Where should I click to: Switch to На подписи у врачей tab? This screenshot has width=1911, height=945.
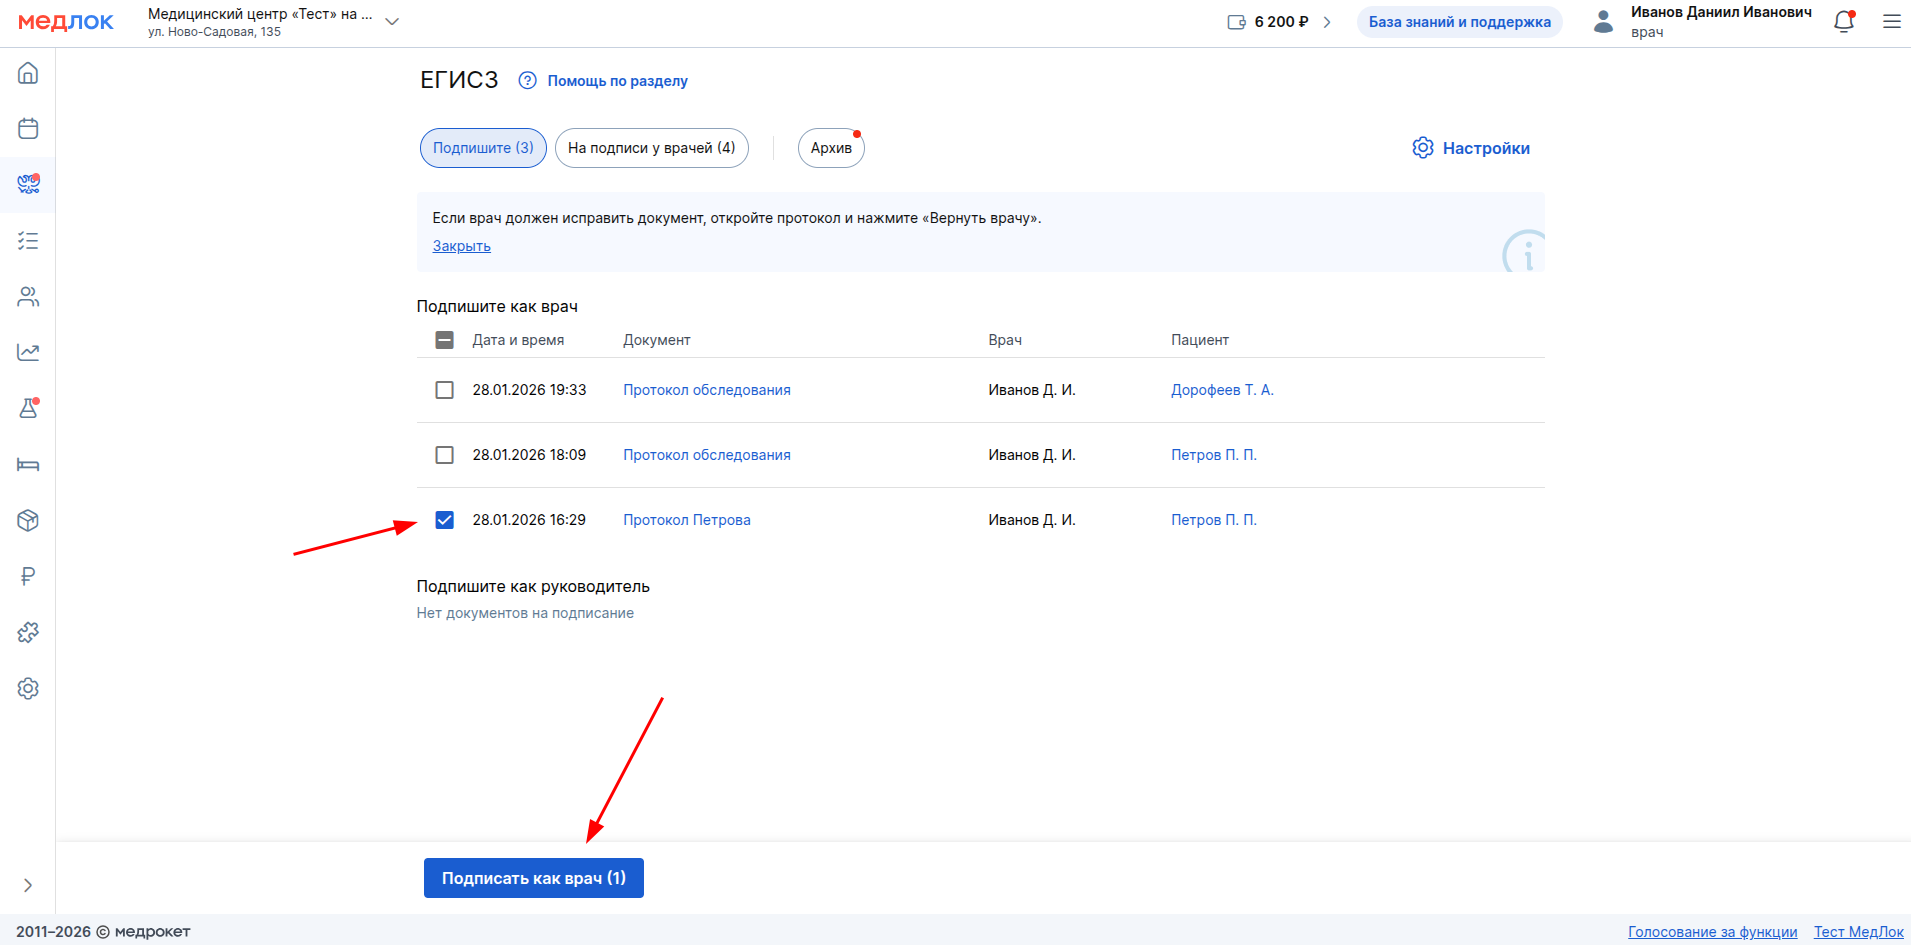point(651,148)
